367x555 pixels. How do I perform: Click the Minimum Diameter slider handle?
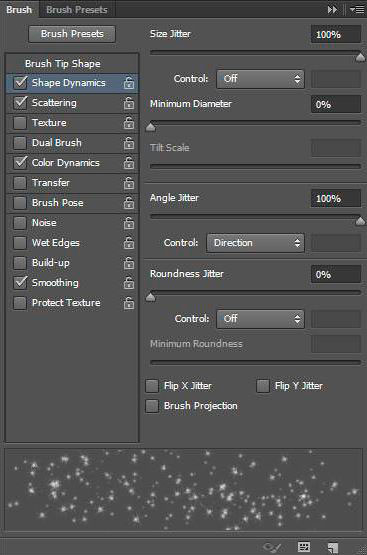151,126
